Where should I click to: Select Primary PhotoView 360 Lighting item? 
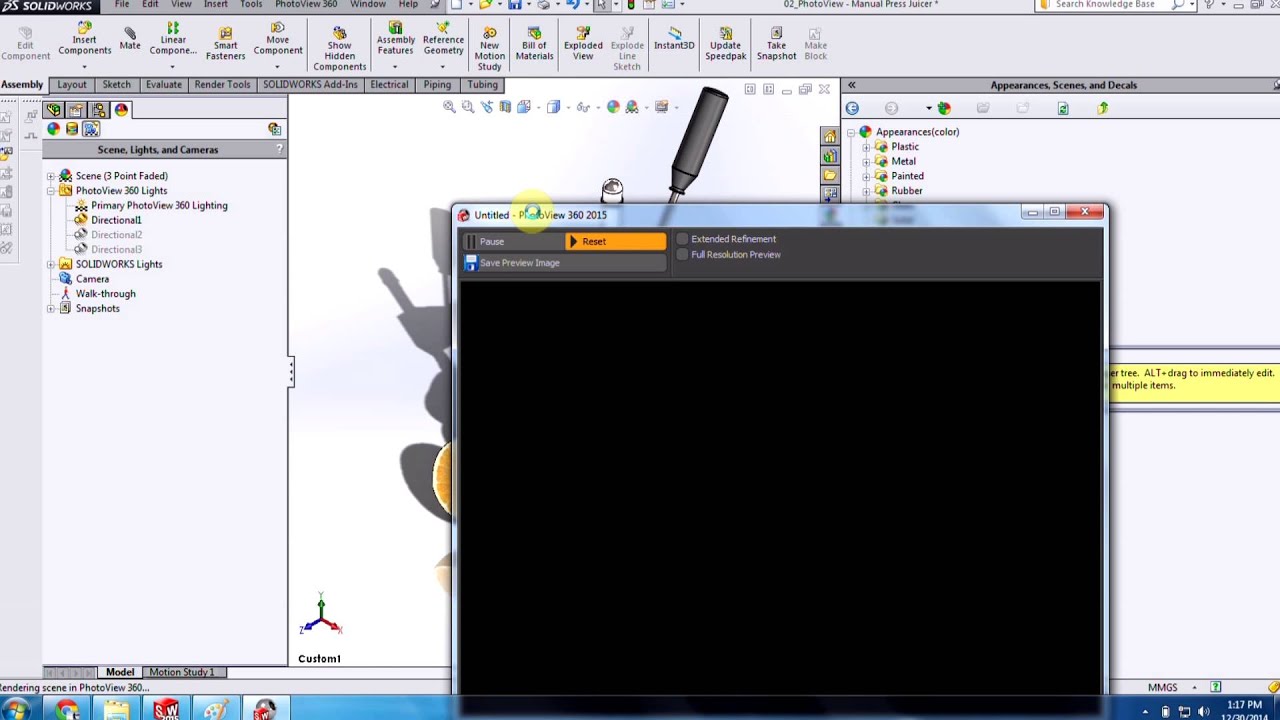(159, 206)
